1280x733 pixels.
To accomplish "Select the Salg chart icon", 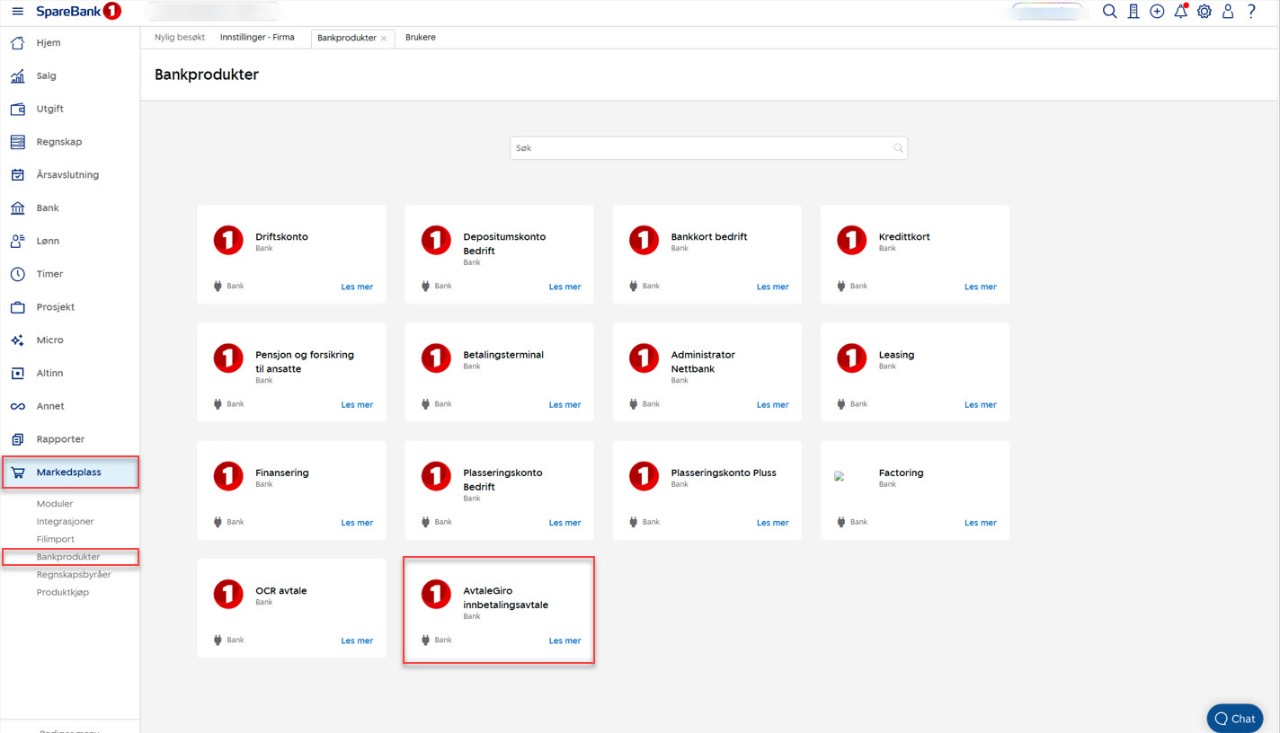I will tap(17, 76).
